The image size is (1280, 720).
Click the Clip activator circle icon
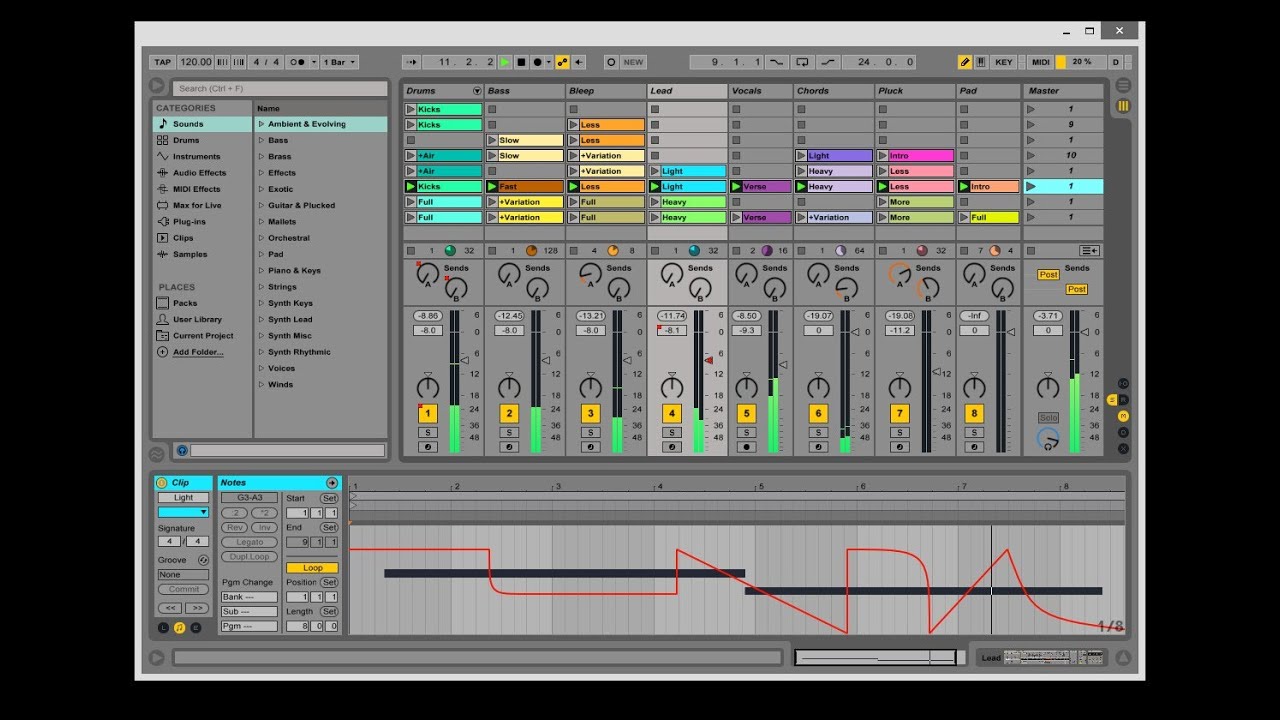coord(162,483)
